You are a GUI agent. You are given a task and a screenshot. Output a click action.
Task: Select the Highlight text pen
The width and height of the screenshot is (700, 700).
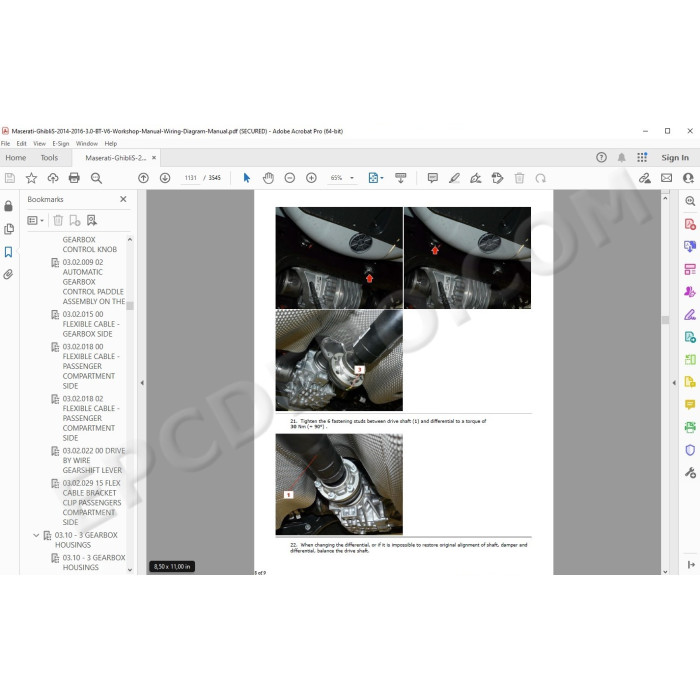(454, 178)
